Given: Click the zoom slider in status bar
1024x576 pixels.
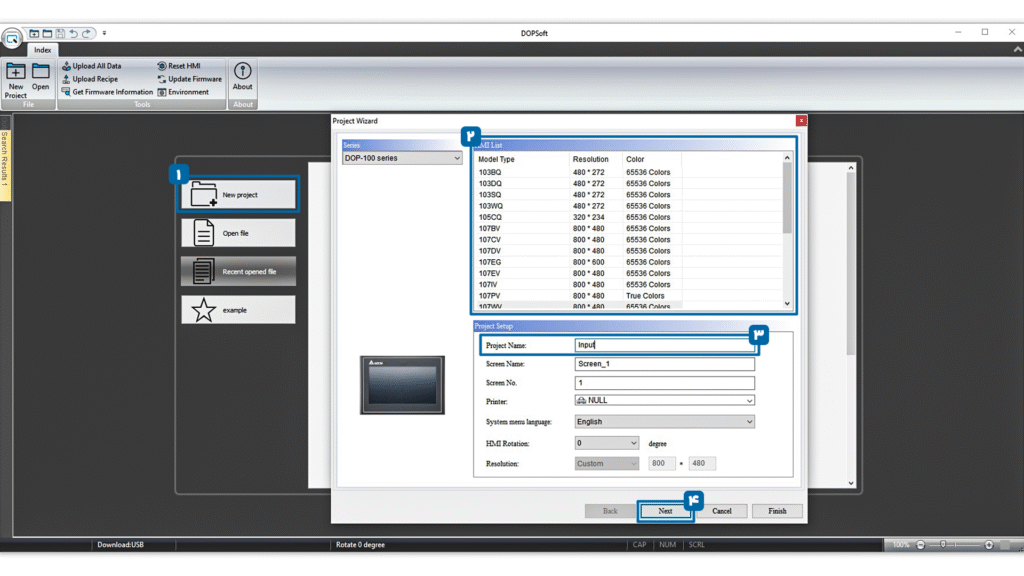Looking at the screenshot, I should point(955,545).
